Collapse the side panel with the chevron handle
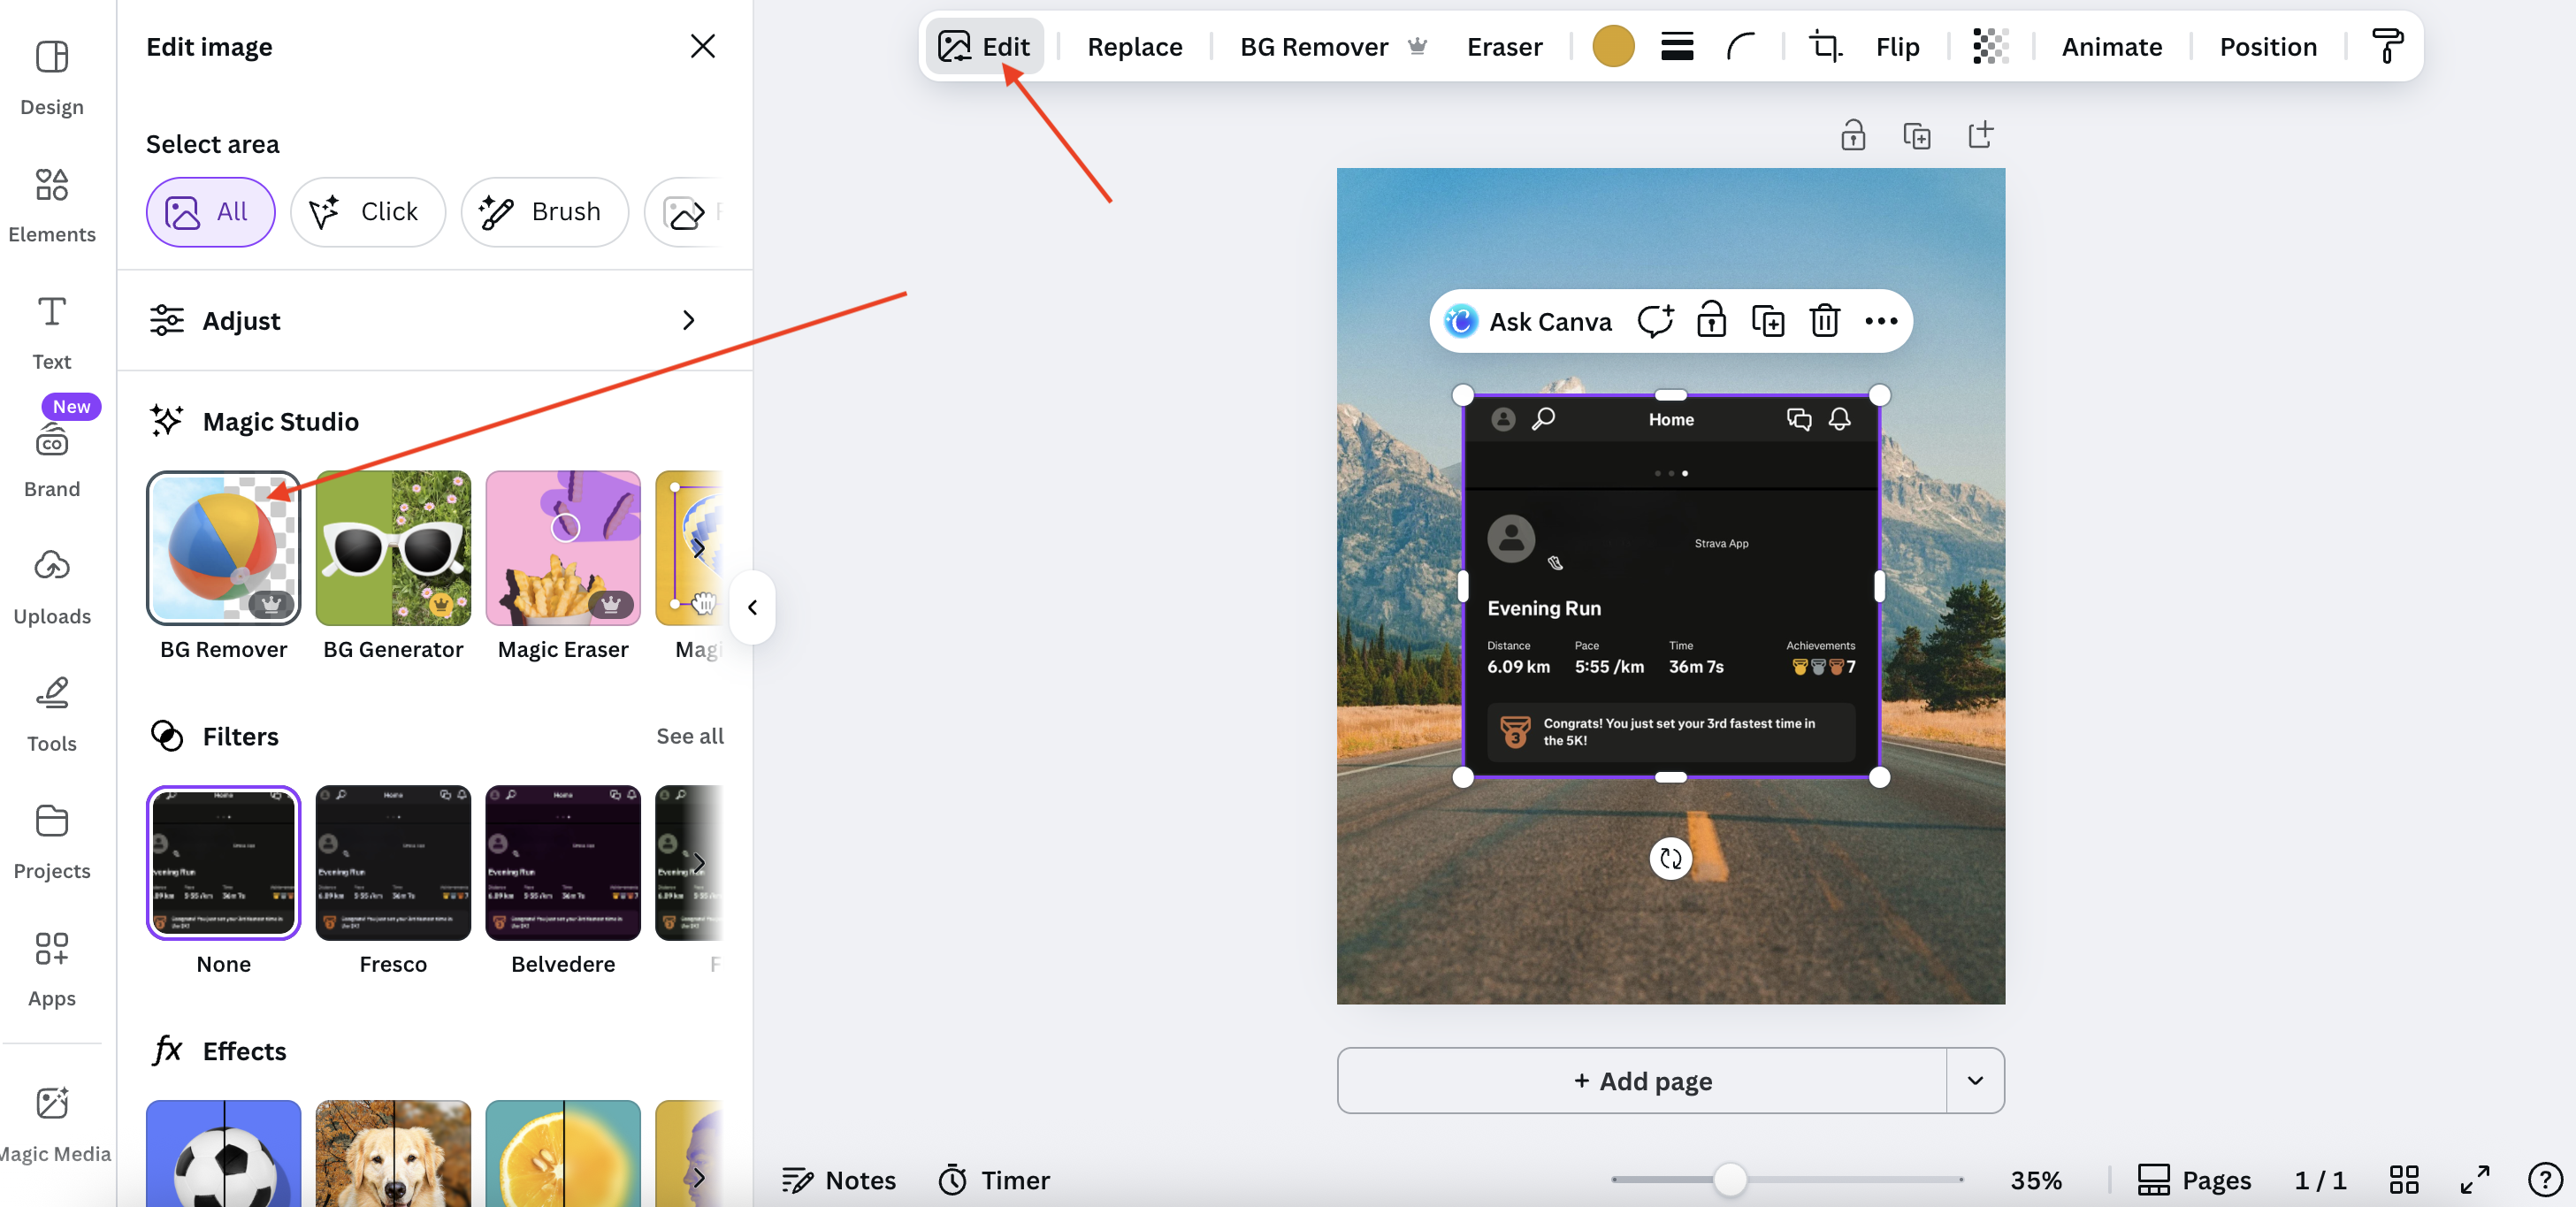 [752, 607]
